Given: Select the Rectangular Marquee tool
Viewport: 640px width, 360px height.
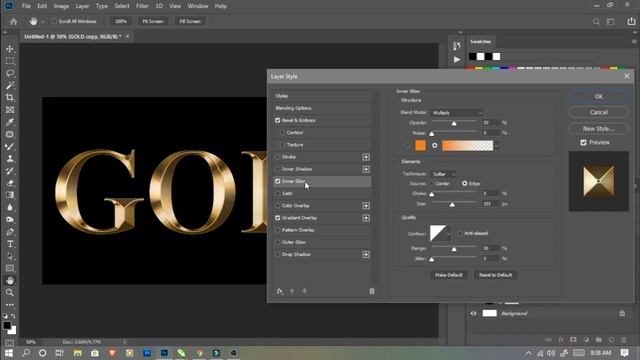Looking at the screenshot, I should pyautogui.click(x=10, y=61).
